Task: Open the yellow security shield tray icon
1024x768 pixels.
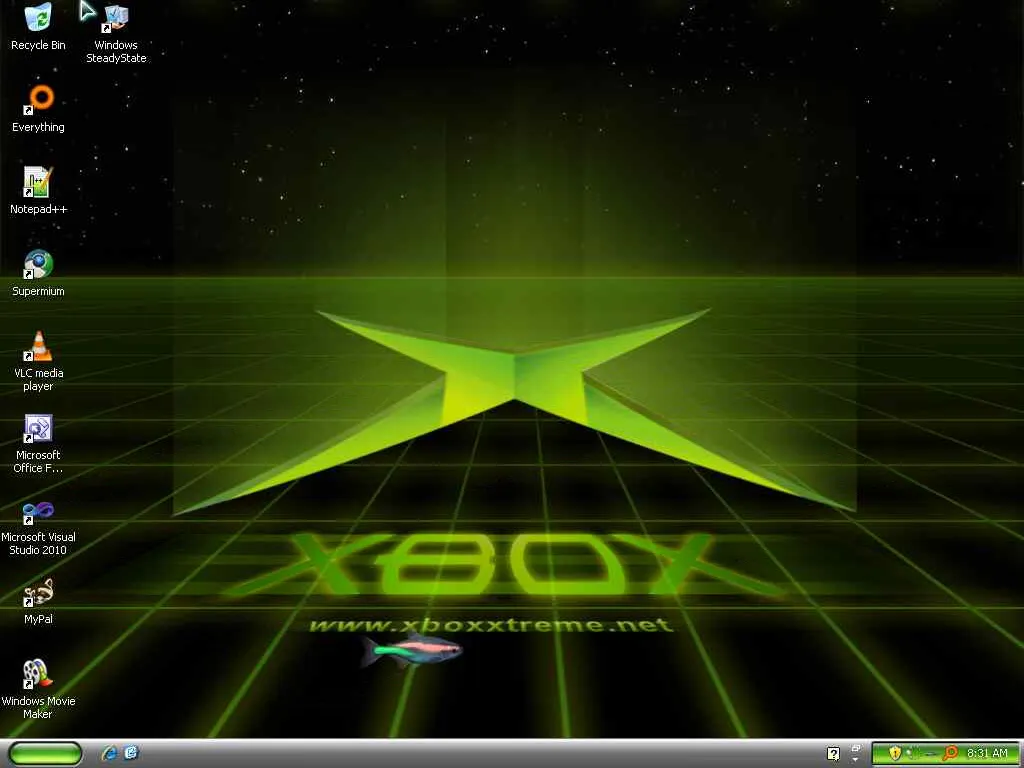Action: pyautogui.click(x=895, y=753)
